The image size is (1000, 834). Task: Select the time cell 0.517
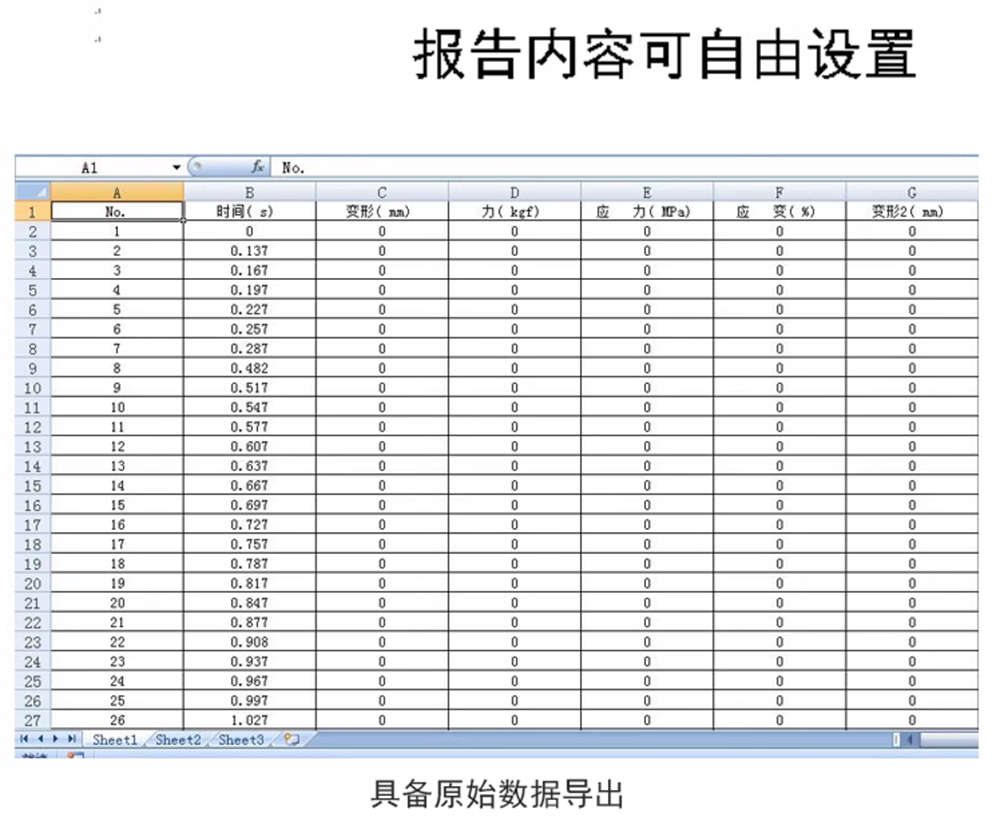point(249,388)
